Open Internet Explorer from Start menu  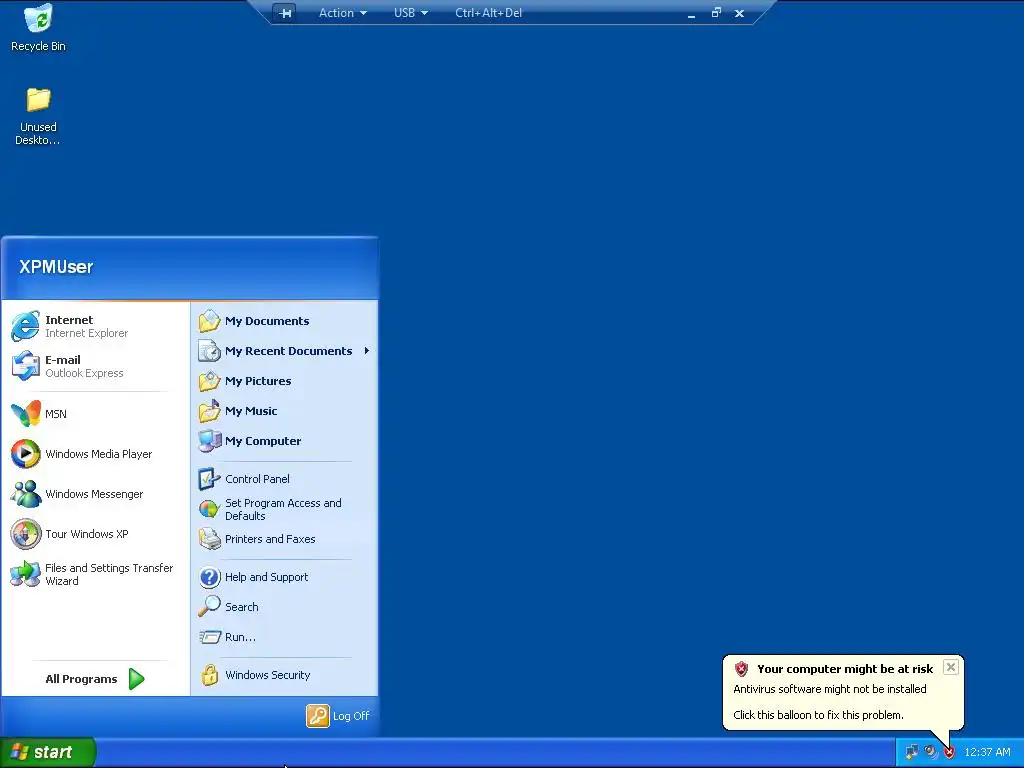[x=25, y=326]
